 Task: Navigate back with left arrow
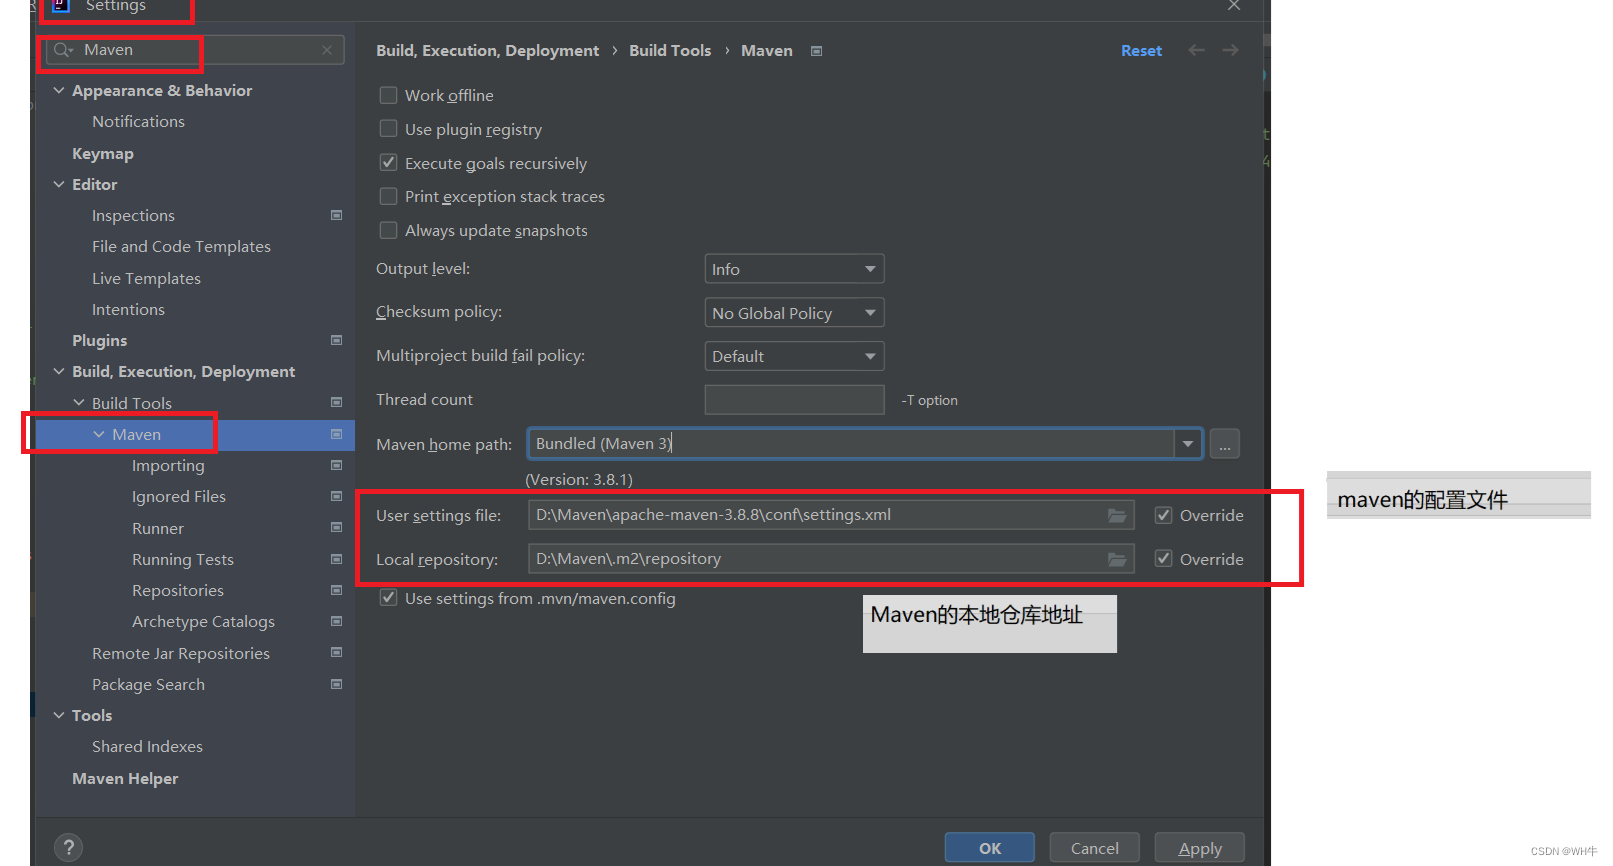[1196, 50]
